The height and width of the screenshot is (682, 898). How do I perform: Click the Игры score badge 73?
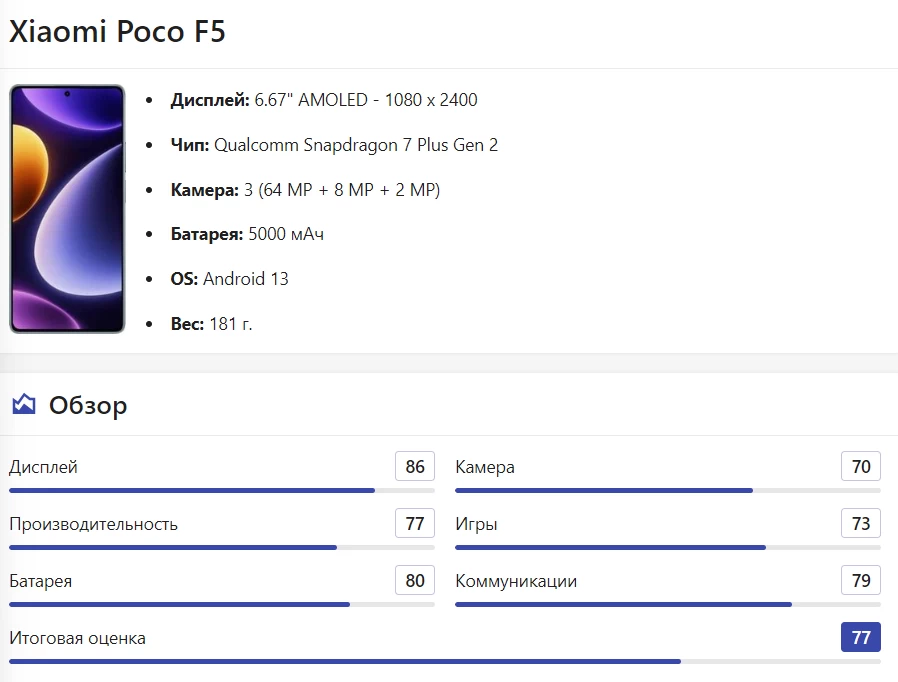click(861, 524)
